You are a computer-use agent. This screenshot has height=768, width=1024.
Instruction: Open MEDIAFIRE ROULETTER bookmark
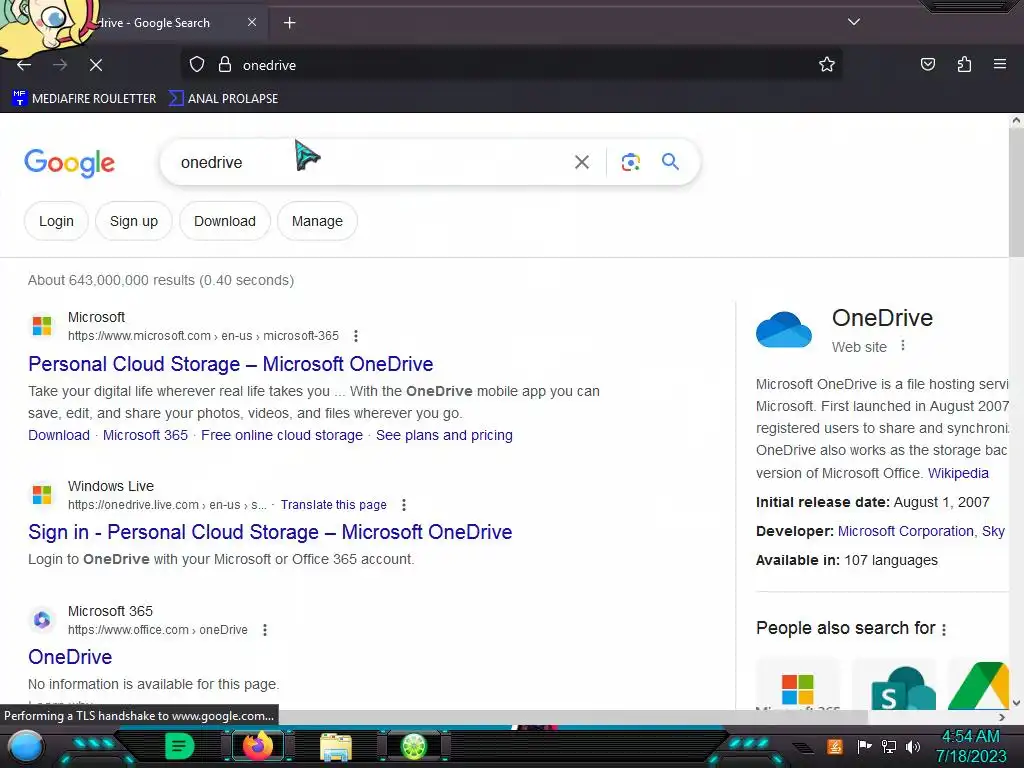84,99
